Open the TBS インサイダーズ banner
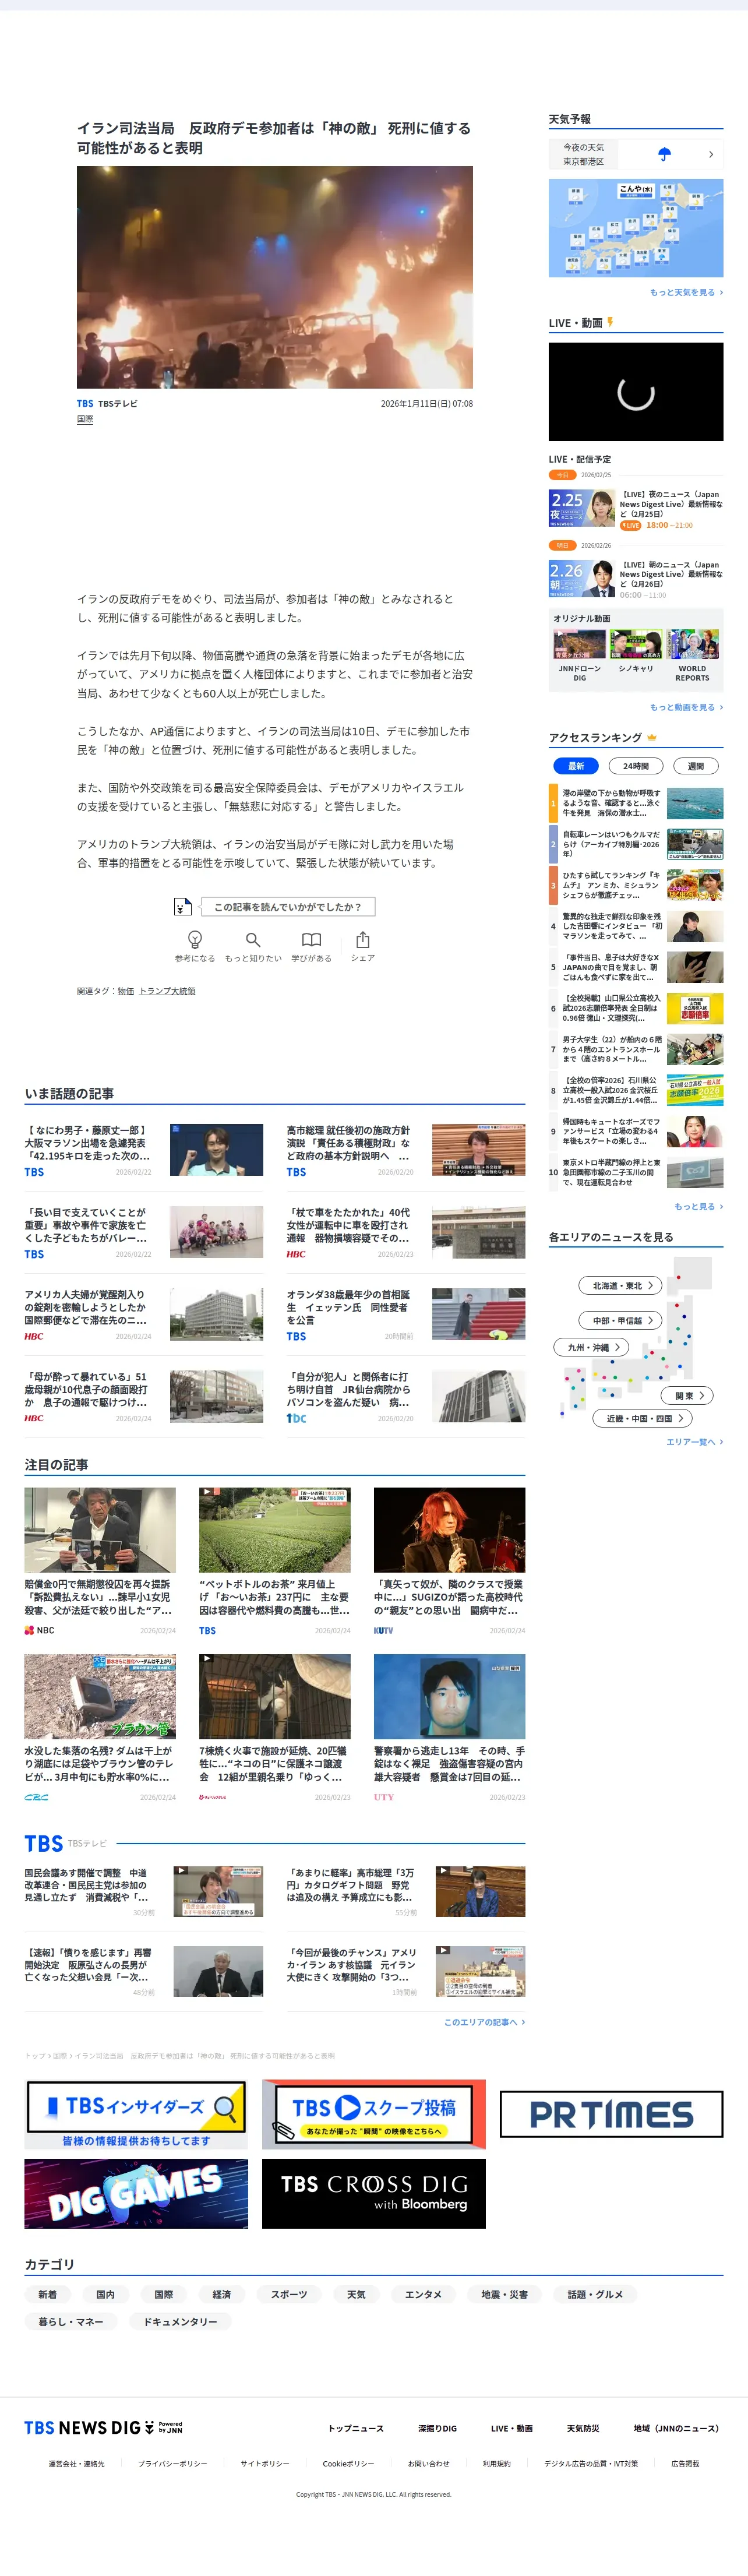The width and height of the screenshot is (748, 2576). 136,2115
